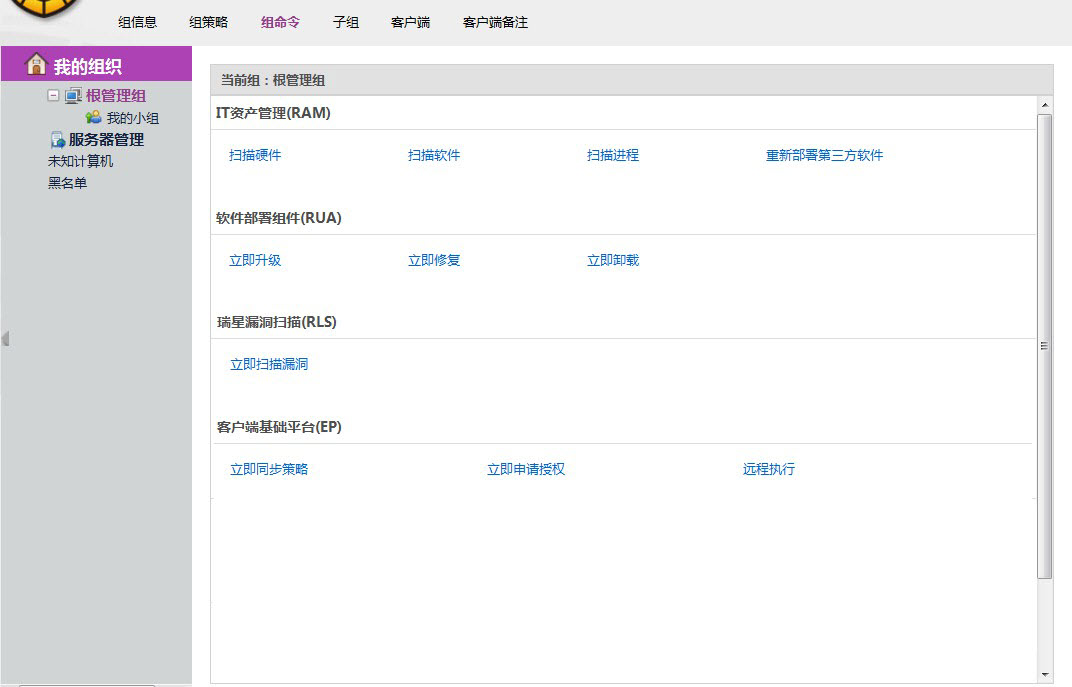Select 未知计算机 in the sidebar

(80, 161)
